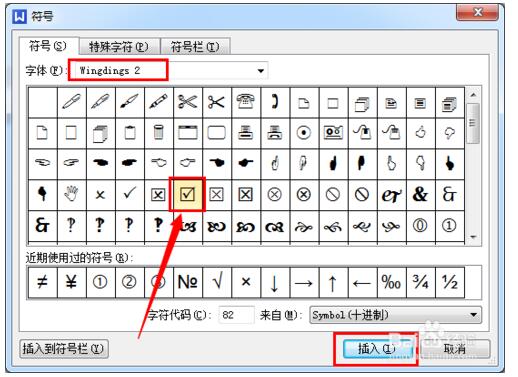The image size is (518, 377).
Task: Choose the rounded rectangle symbol
Action: [x=216, y=132]
